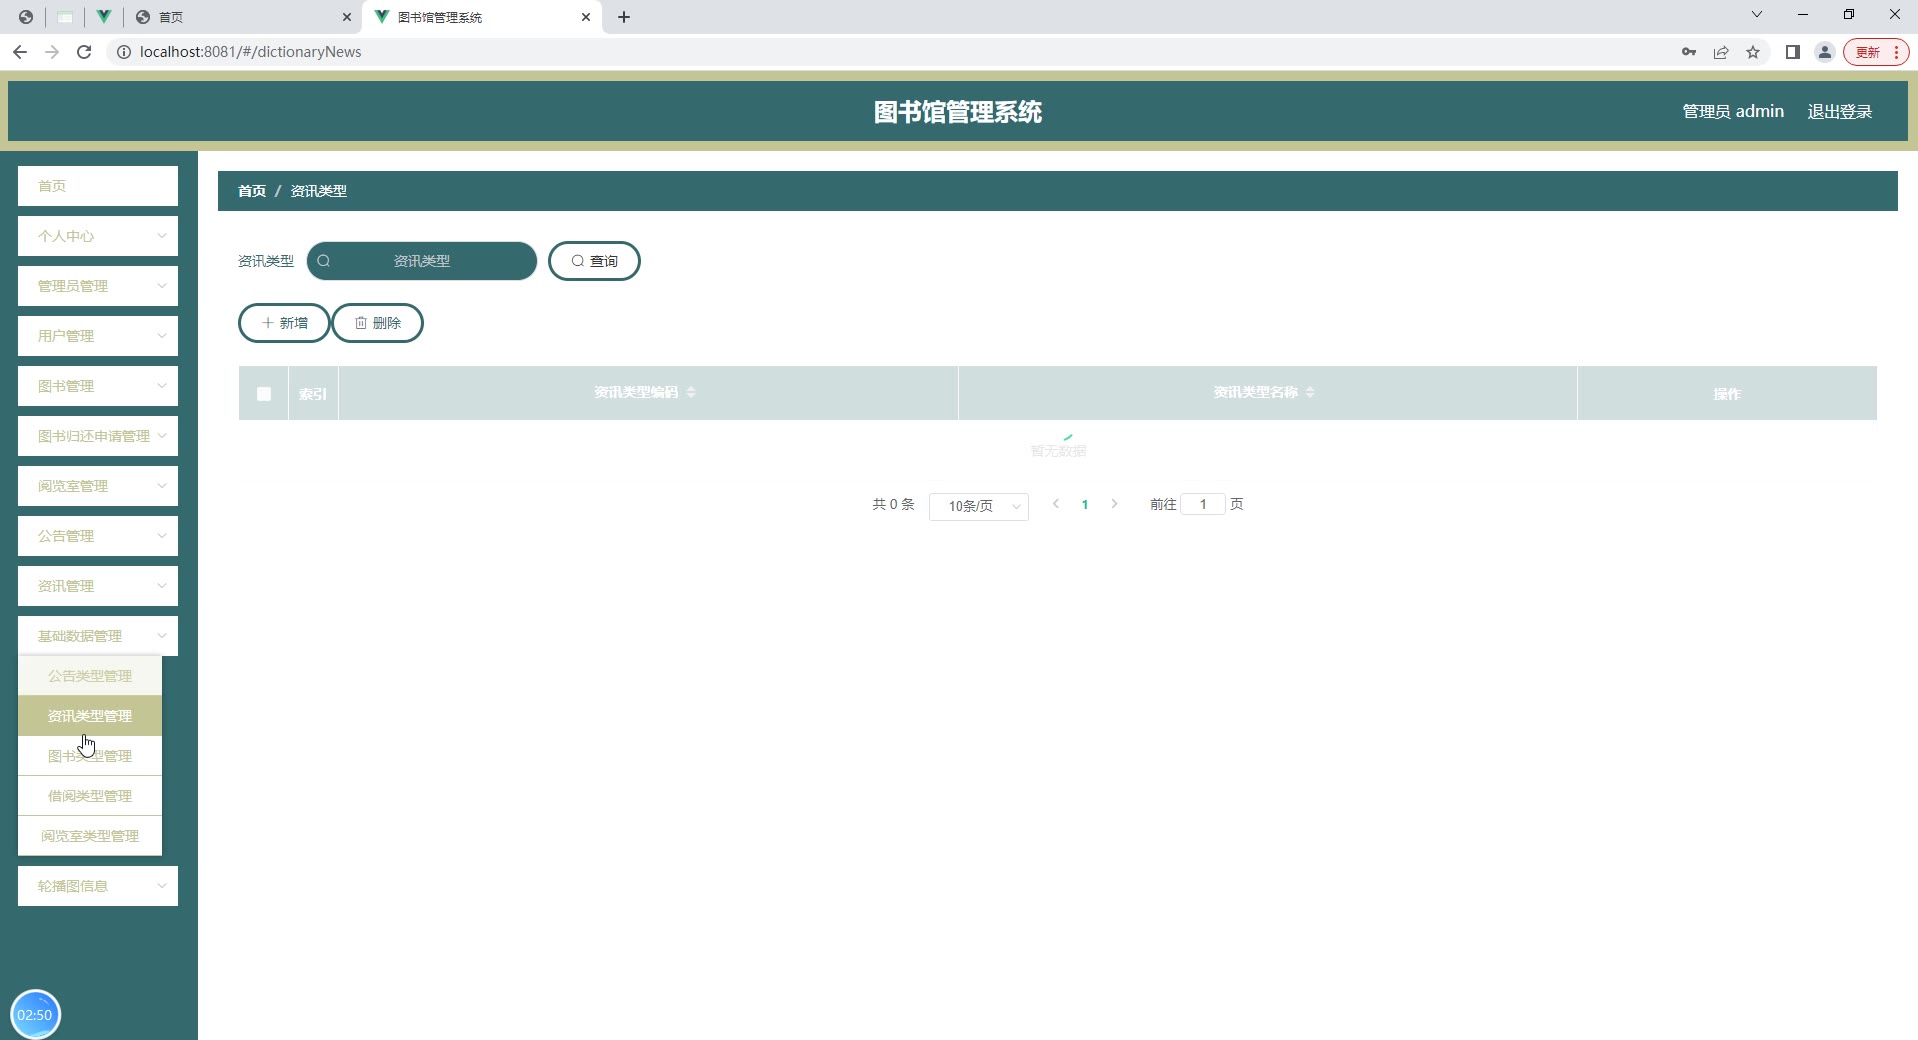1918x1040 pixels.
Task: Focus the 资讯类型 search input
Action: pyautogui.click(x=422, y=261)
